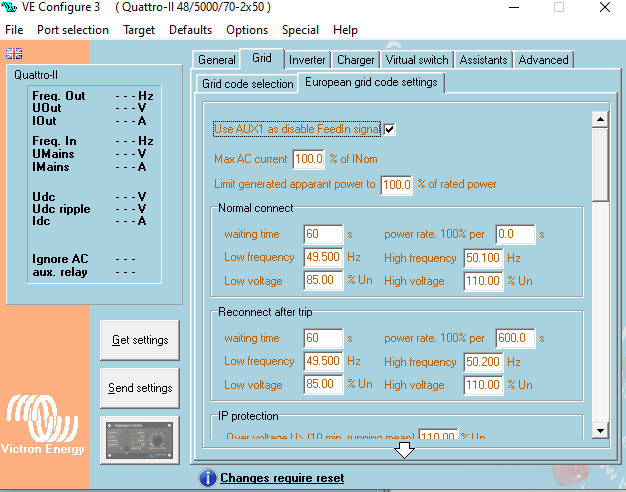Open the Changes require reset link
The height and width of the screenshot is (492, 626).
tap(282, 478)
